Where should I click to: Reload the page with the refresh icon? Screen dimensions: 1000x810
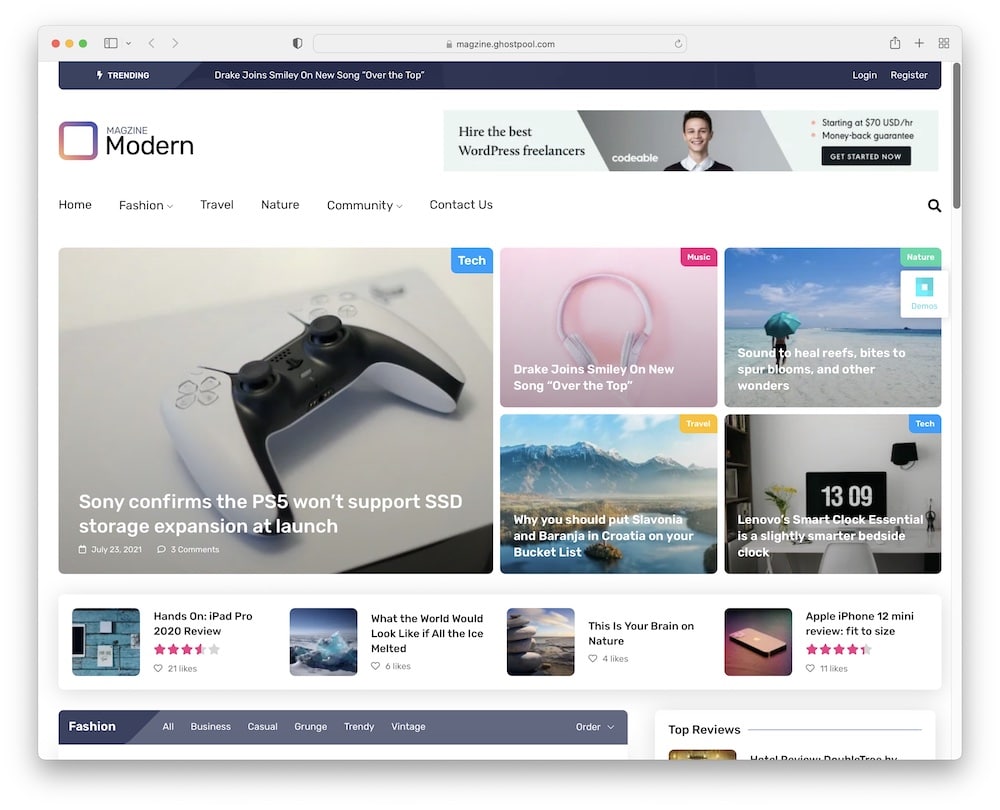[x=678, y=43]
